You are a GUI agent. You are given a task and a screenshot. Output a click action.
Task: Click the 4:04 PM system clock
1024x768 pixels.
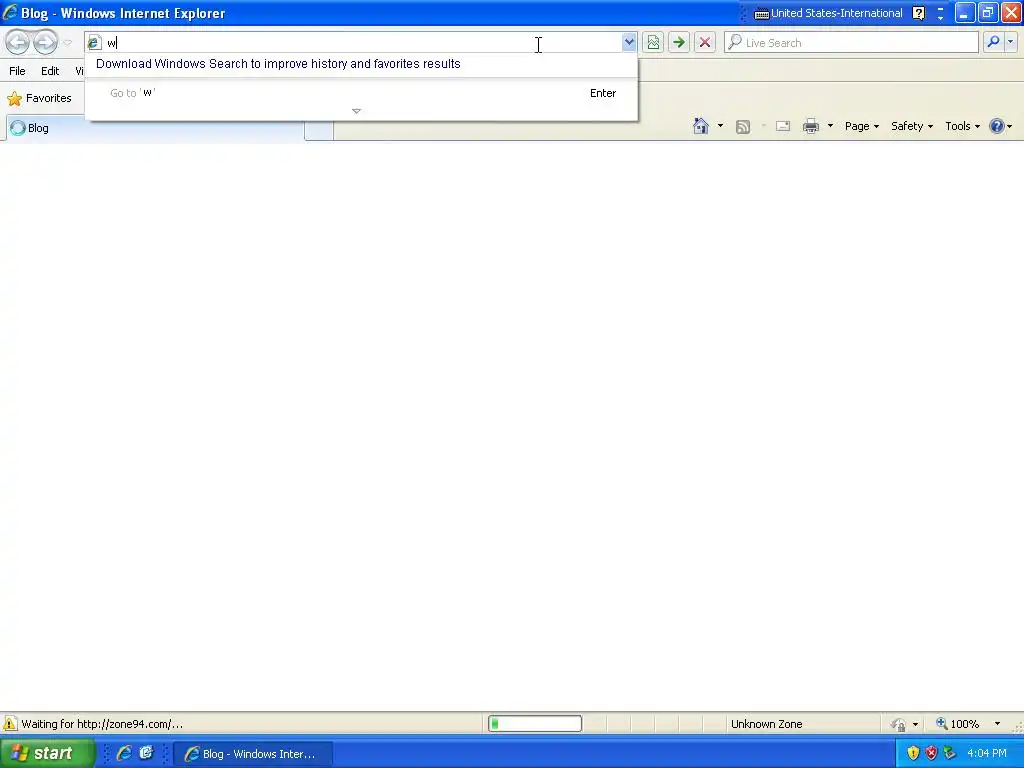point(987,754)
